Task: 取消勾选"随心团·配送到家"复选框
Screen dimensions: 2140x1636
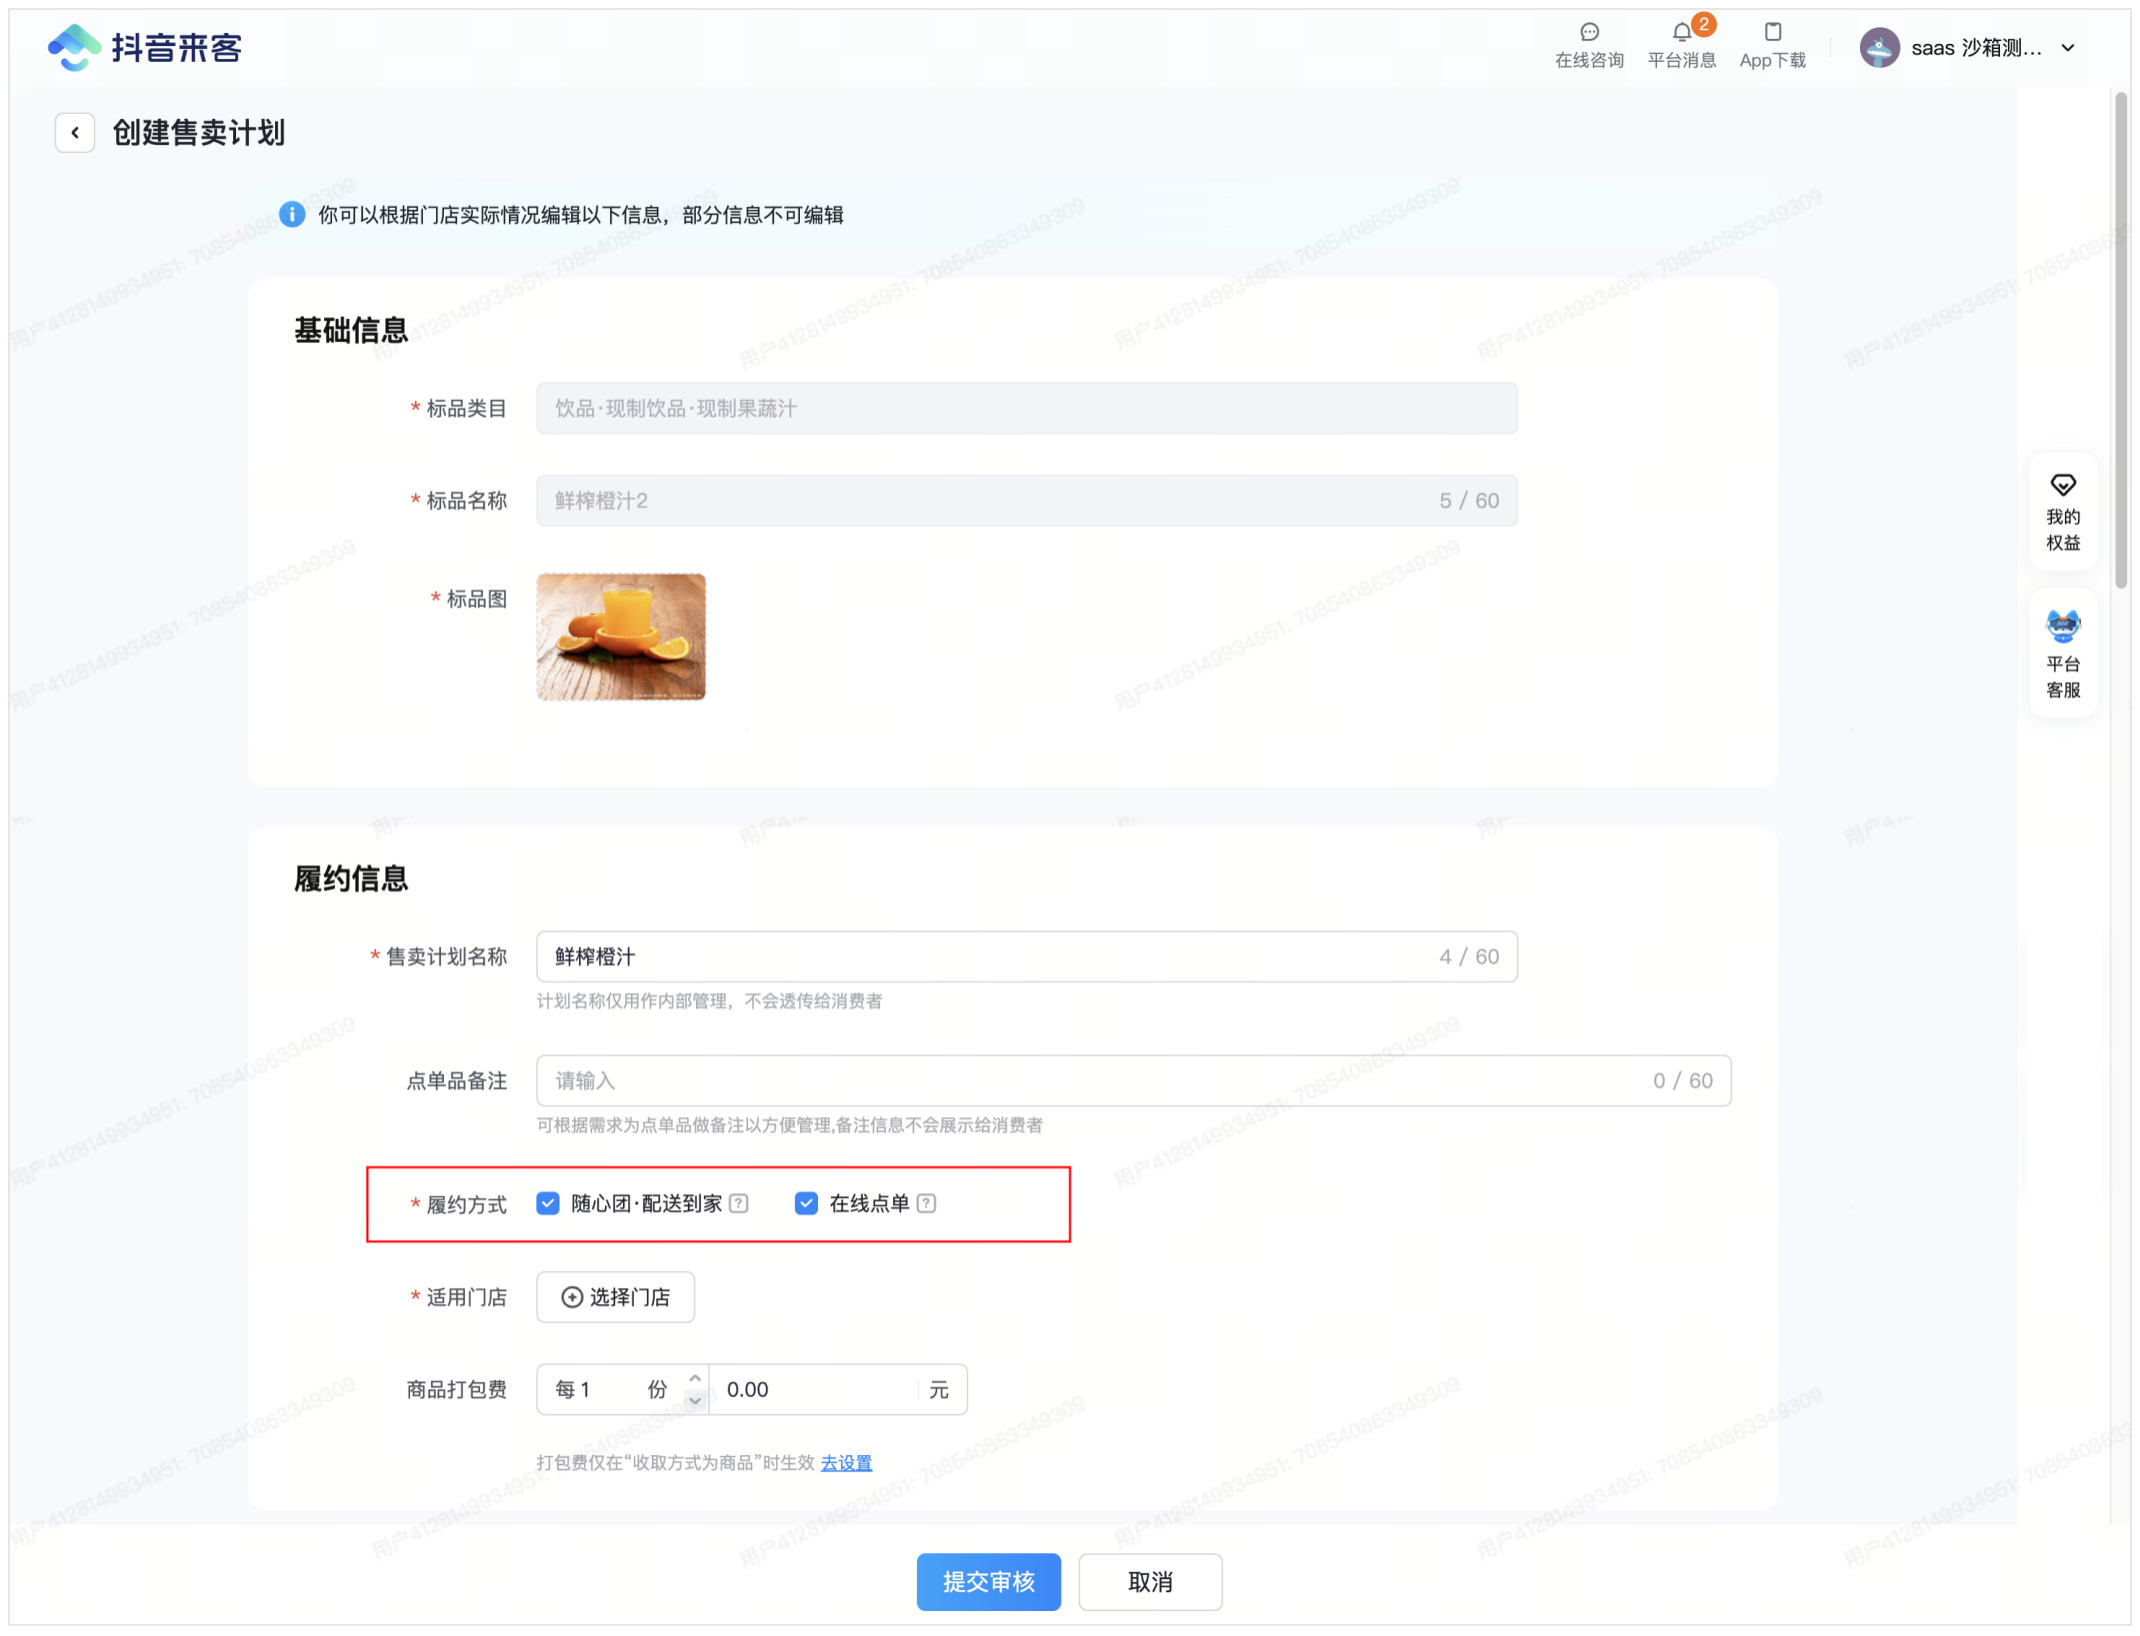Action: pos(547,1203)
